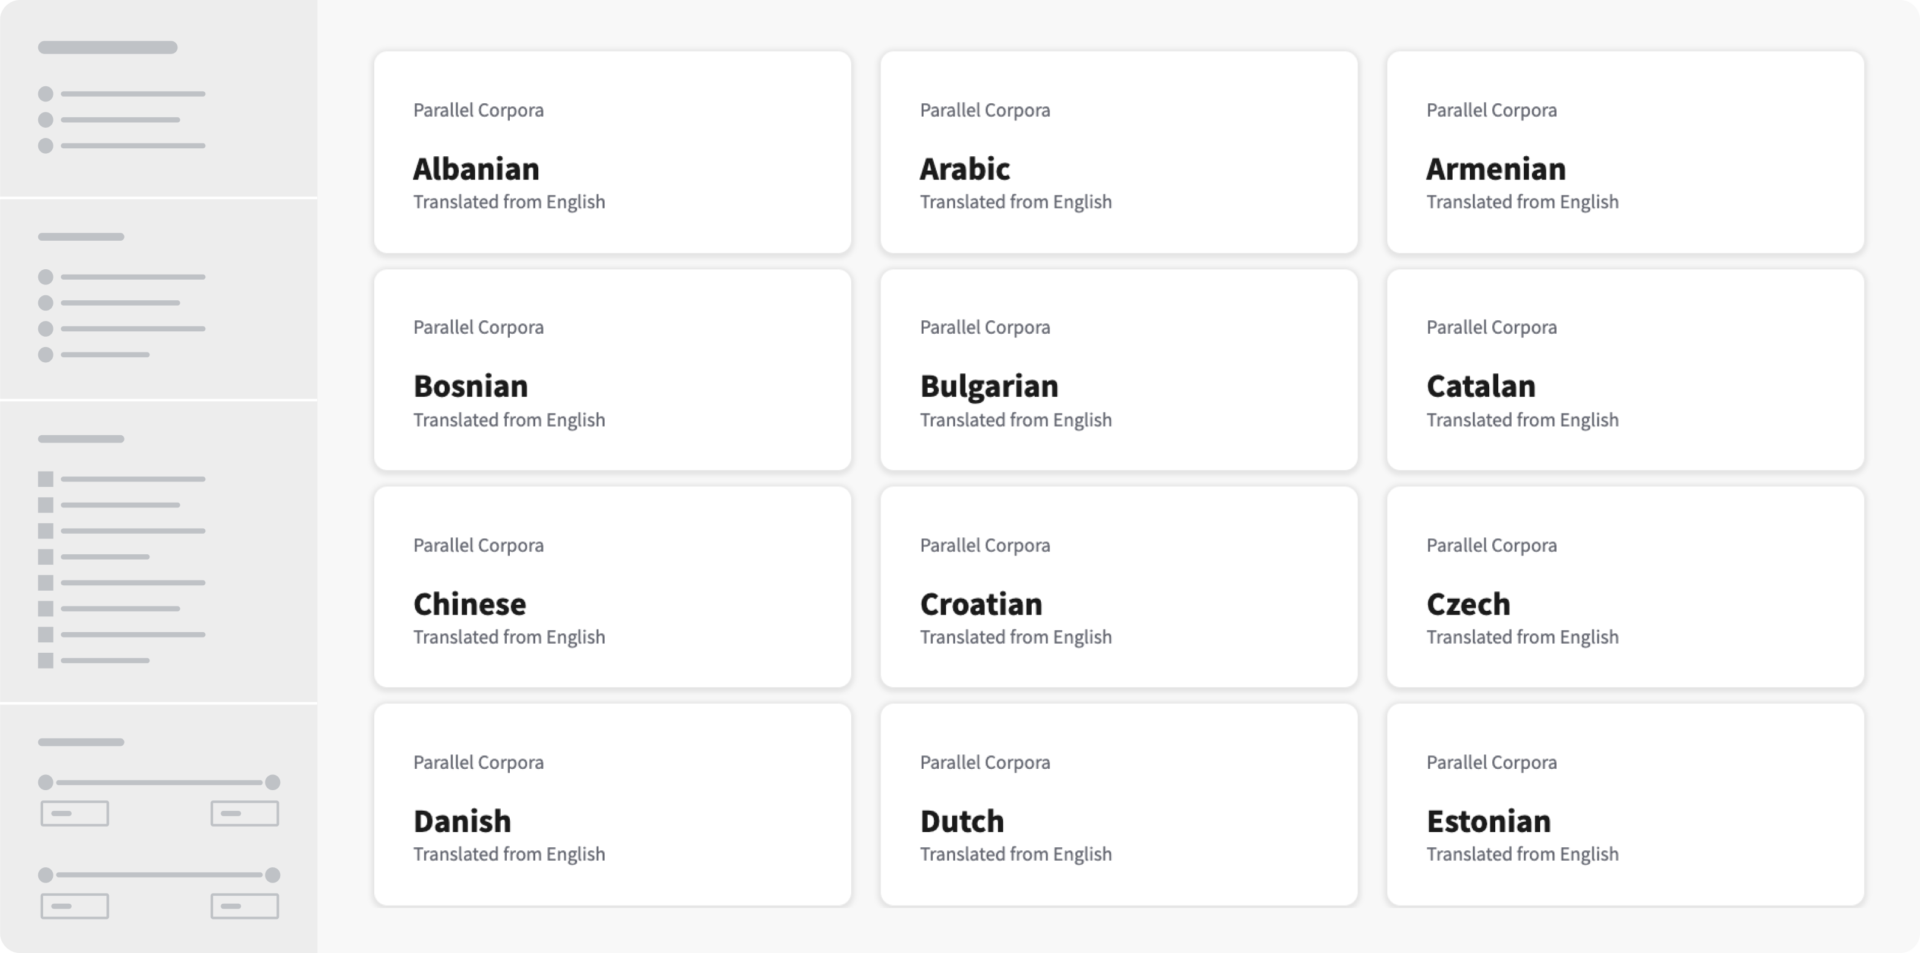Select the first radio option in top filter group

(x=45, y=95)
